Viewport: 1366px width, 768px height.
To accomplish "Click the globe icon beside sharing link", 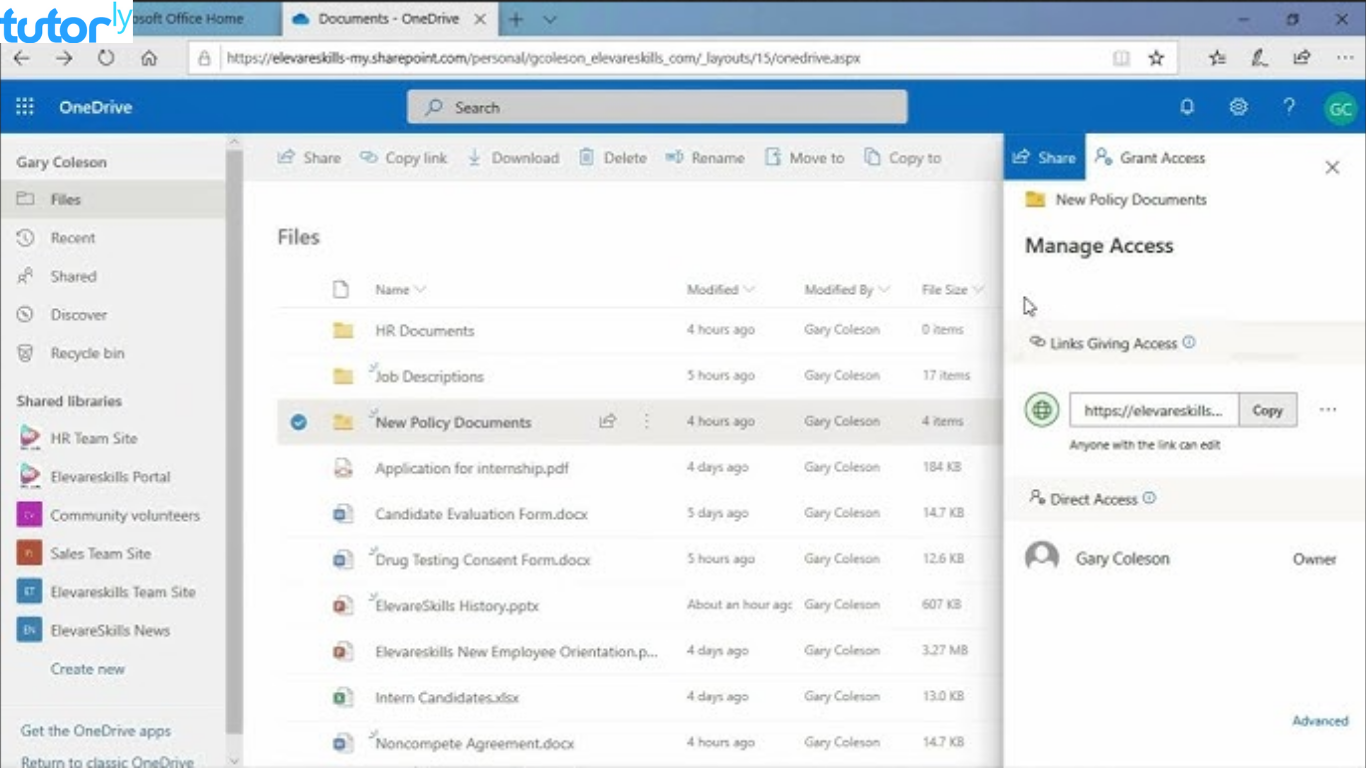I will pyautogui.click(x=1042, y=410).
